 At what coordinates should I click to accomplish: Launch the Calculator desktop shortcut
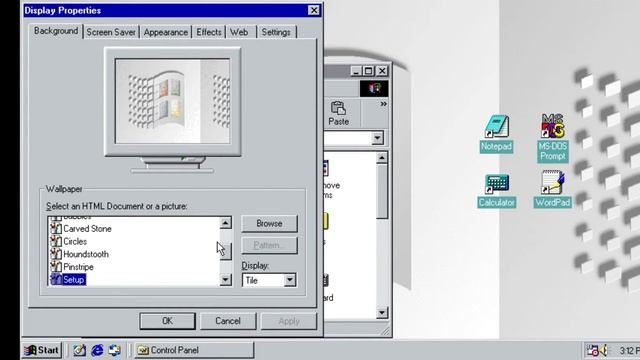point(496,191)
